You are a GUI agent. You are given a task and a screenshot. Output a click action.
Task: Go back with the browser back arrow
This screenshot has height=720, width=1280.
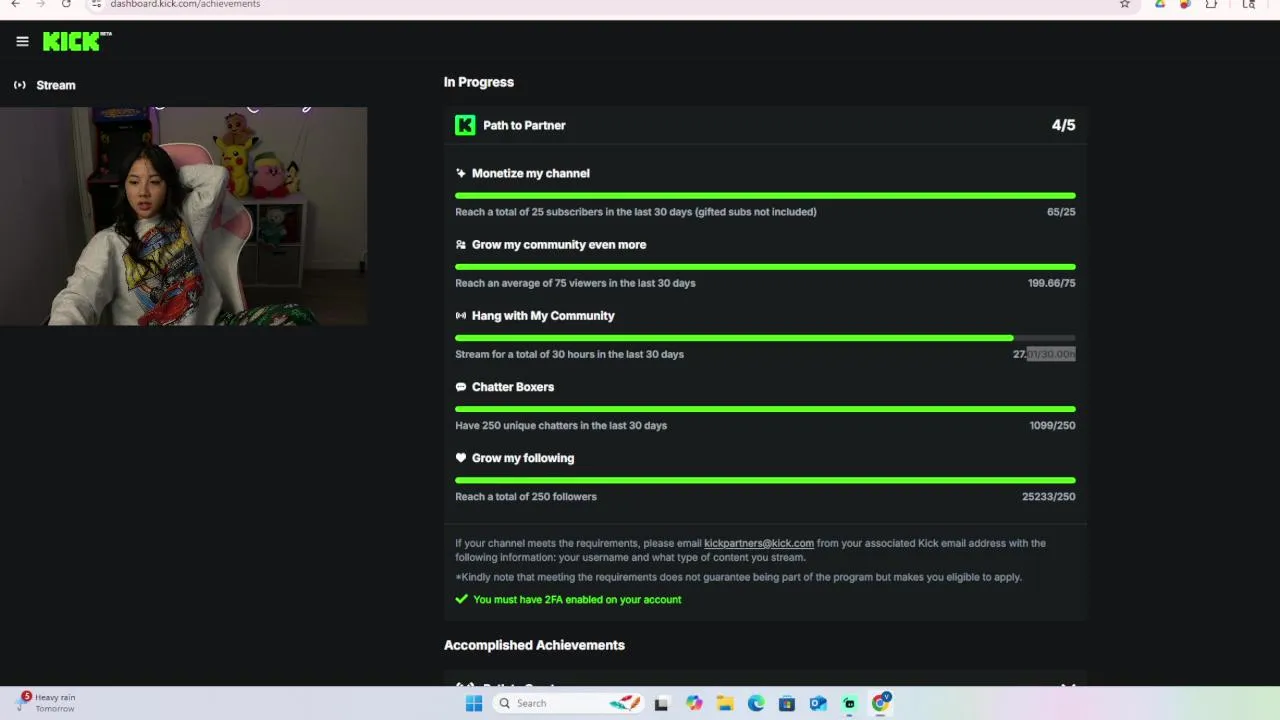pos(15,4)
